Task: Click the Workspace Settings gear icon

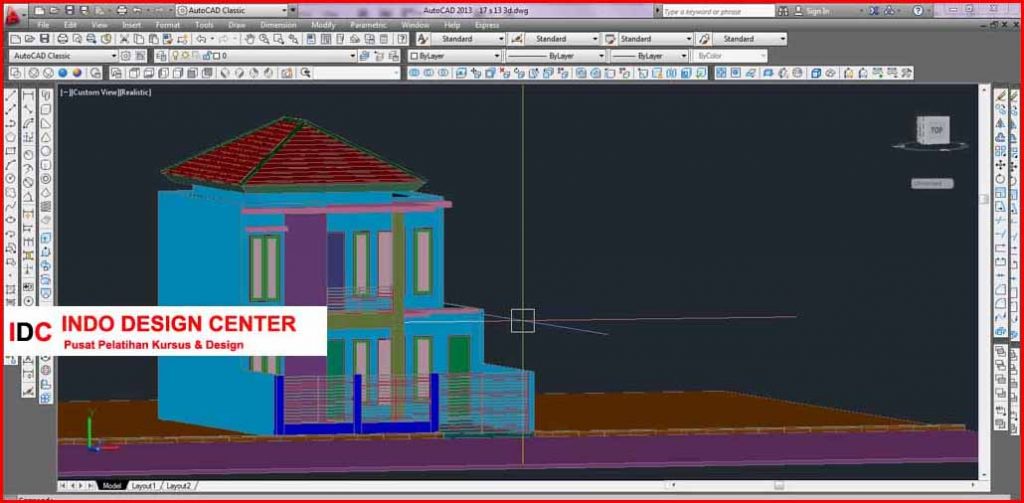Action: pyautogui.click(x=126, y=56)
